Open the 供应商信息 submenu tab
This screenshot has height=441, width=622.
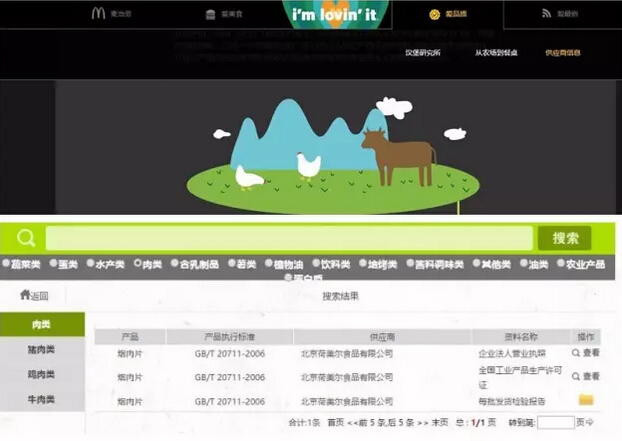(x=562, y=53)
